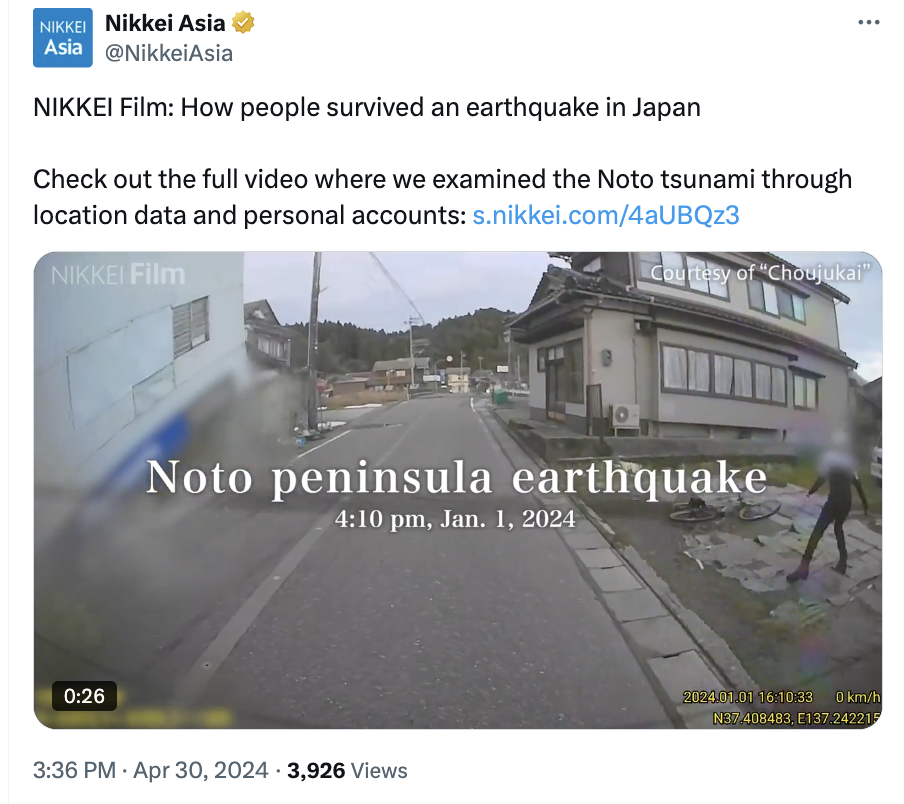This screenshot has height=804, width=904.
Task: Click the dashcam timestamp 2024.01.01 16:10:33
Action: (x=748, y=697)
